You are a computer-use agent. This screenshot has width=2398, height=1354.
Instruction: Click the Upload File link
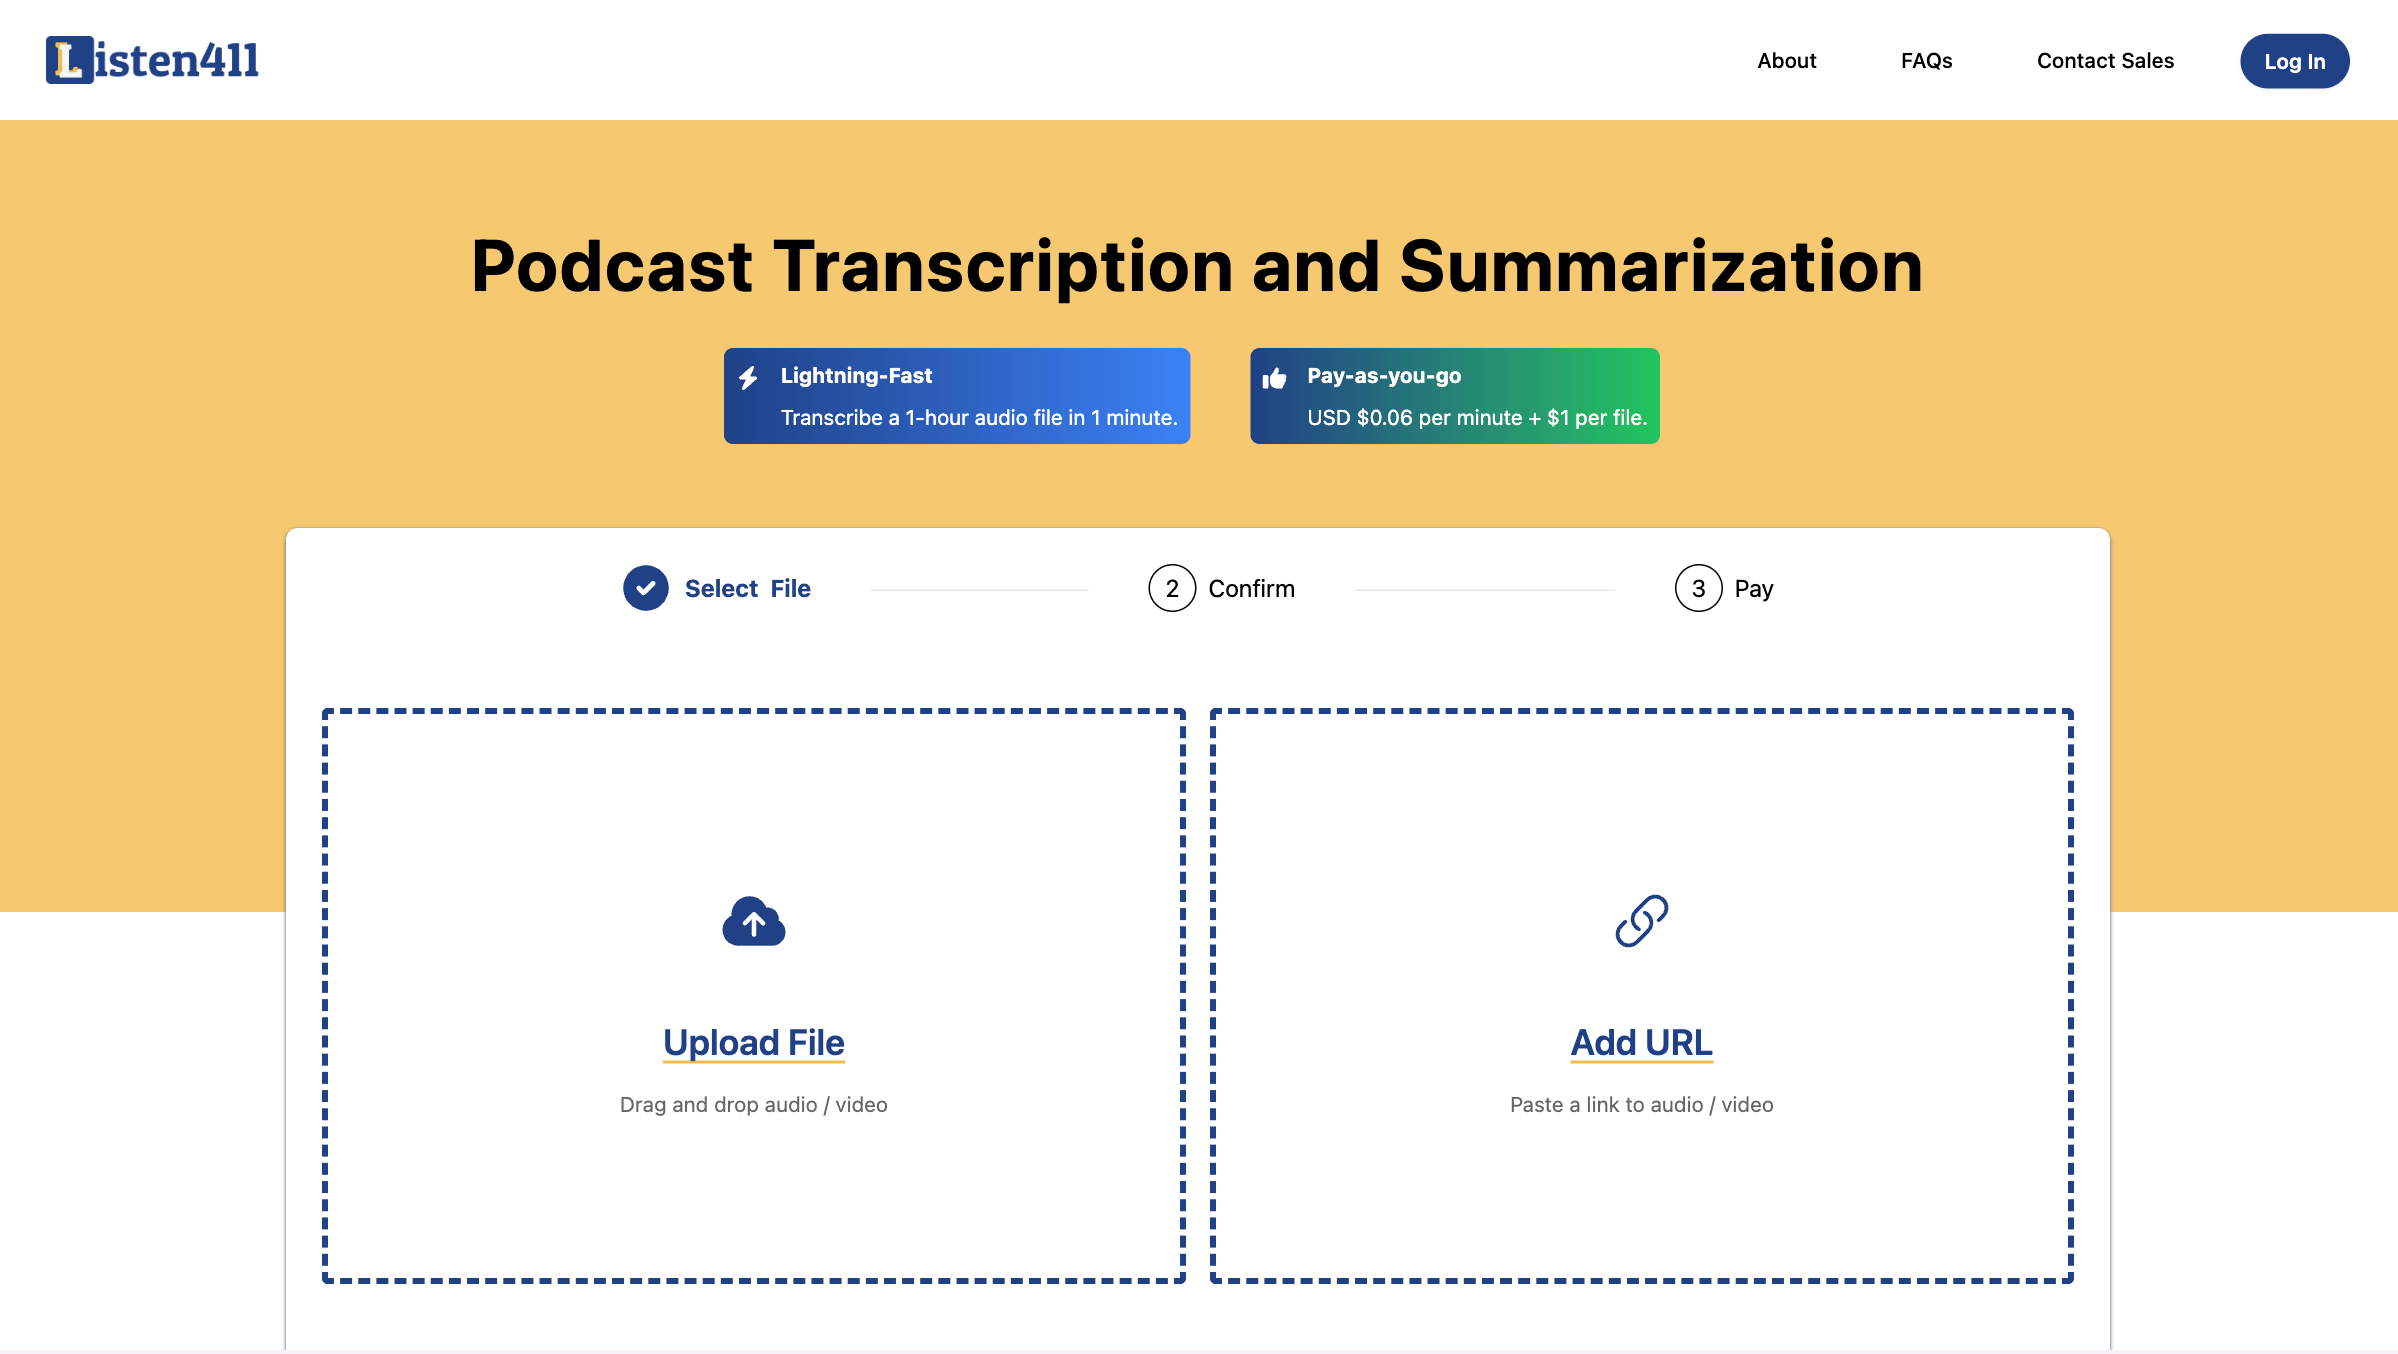[x=753, y=1041]
